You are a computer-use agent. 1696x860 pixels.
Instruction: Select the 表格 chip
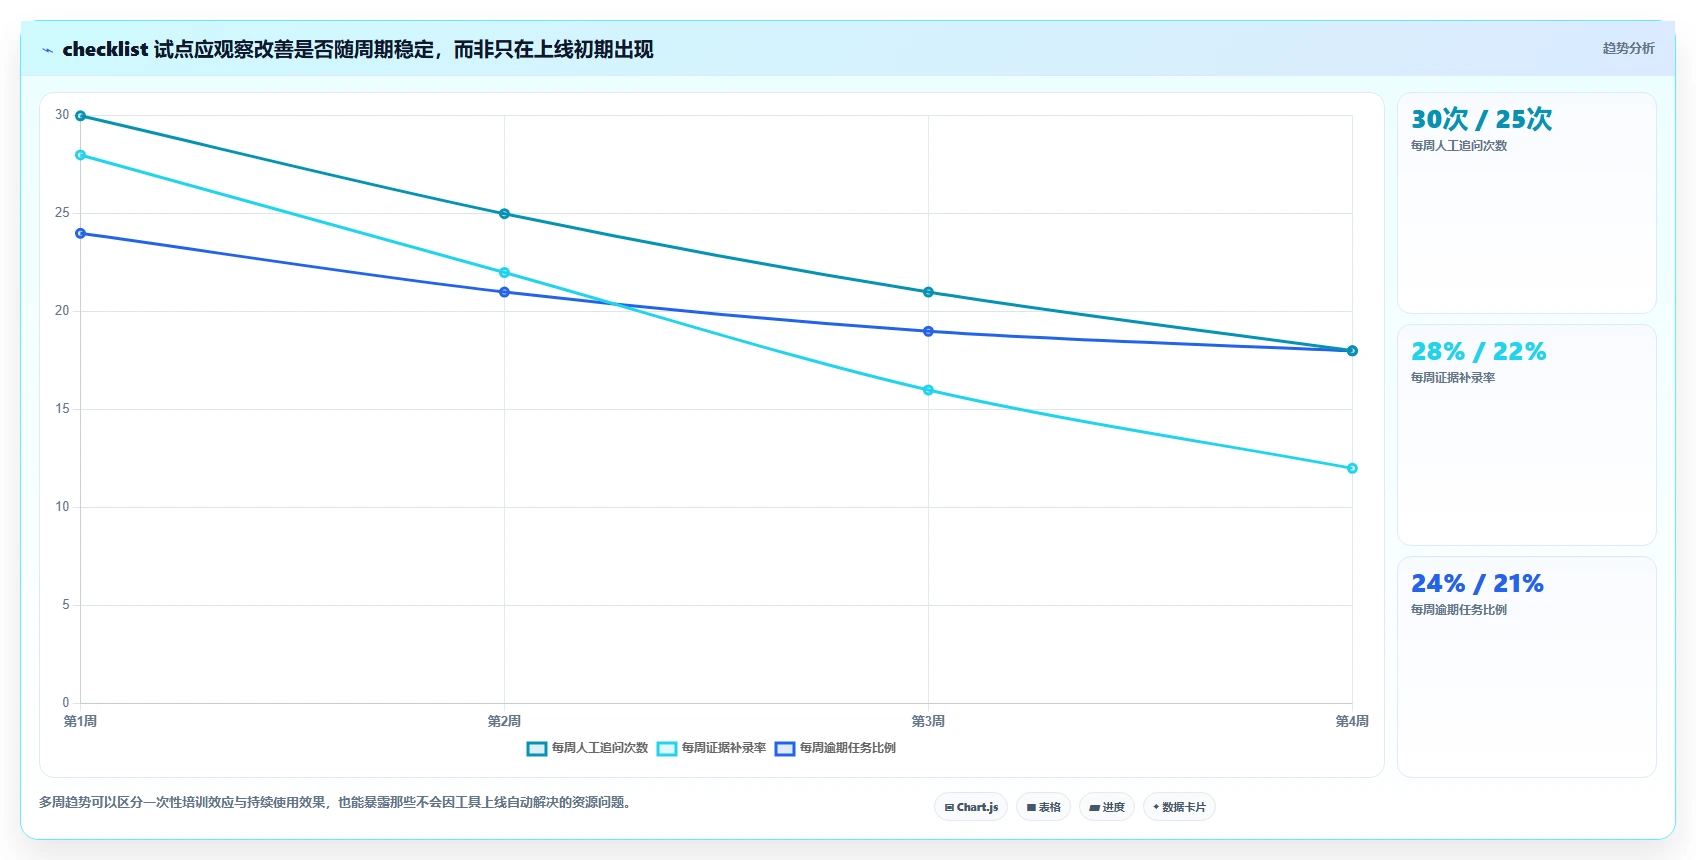point(1044,807)
